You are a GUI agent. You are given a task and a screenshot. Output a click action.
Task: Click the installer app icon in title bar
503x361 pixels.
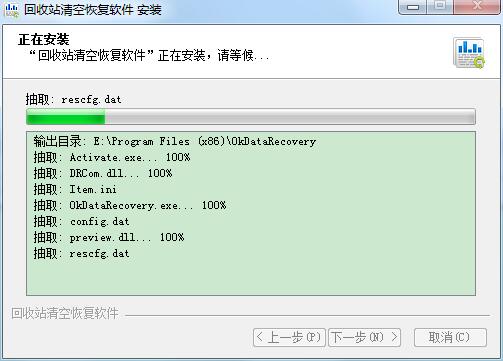coord(12,10)
